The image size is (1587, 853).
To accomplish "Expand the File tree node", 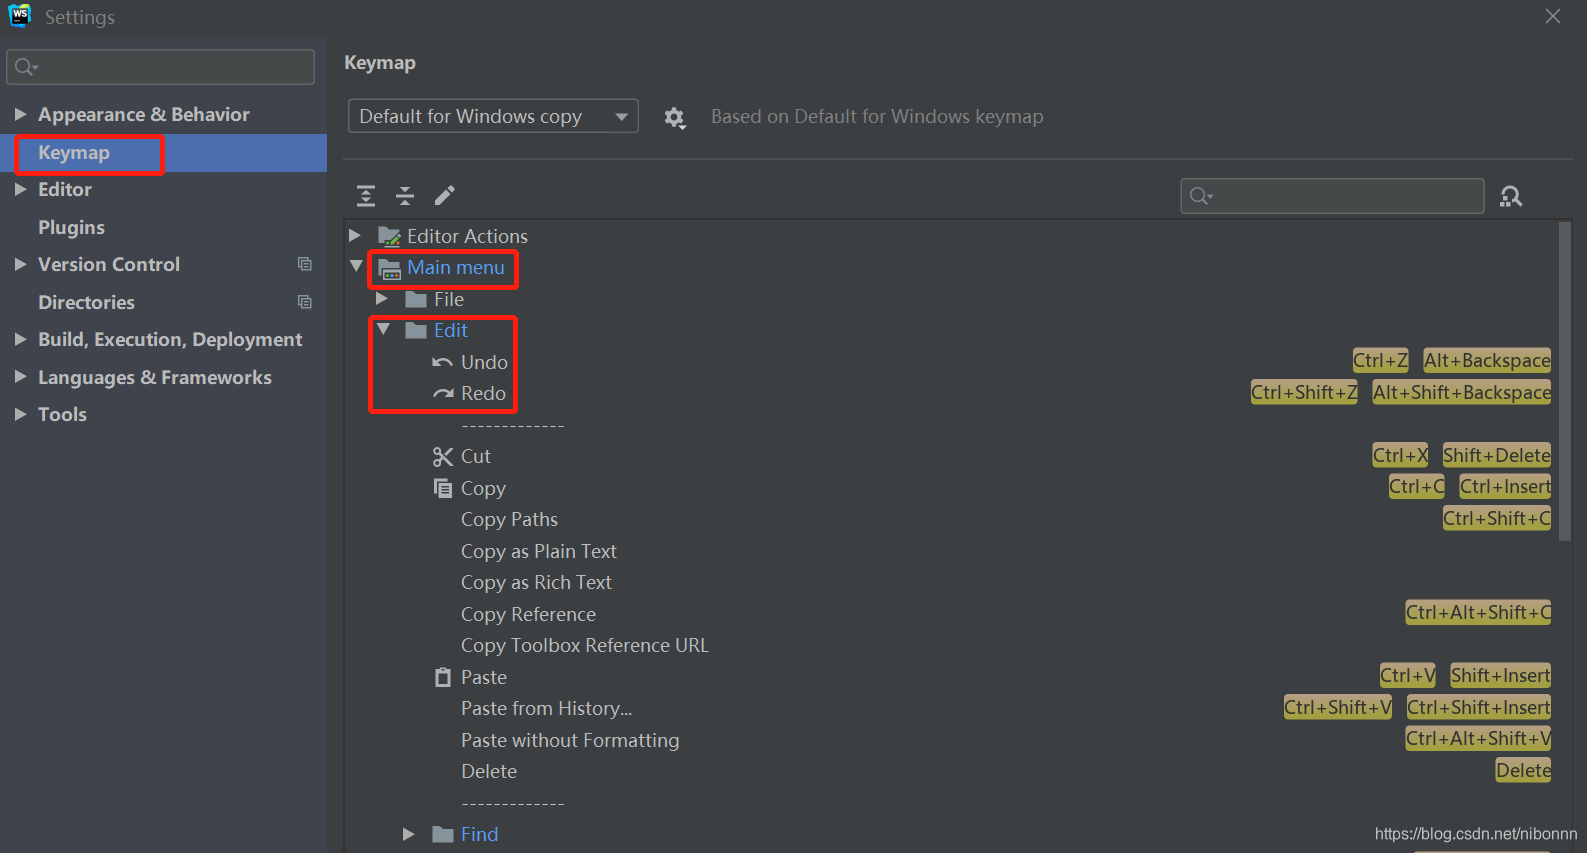I will click(381, 298).
